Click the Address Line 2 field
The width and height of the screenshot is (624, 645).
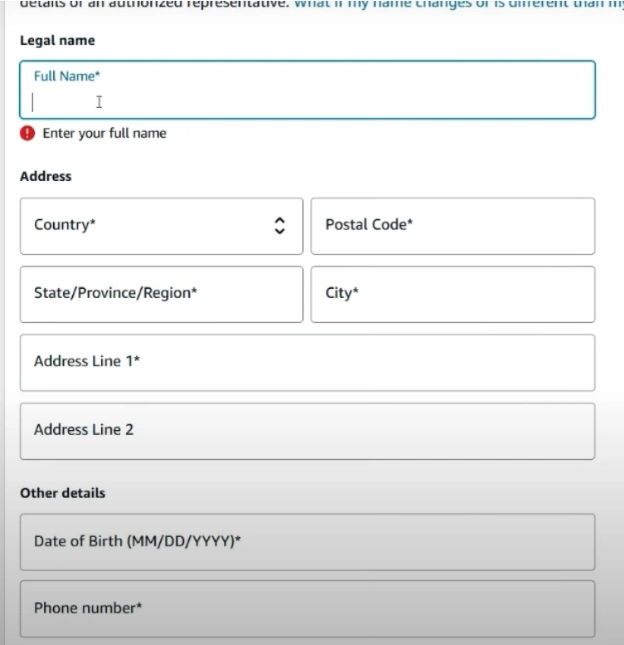tap(307, 430)
